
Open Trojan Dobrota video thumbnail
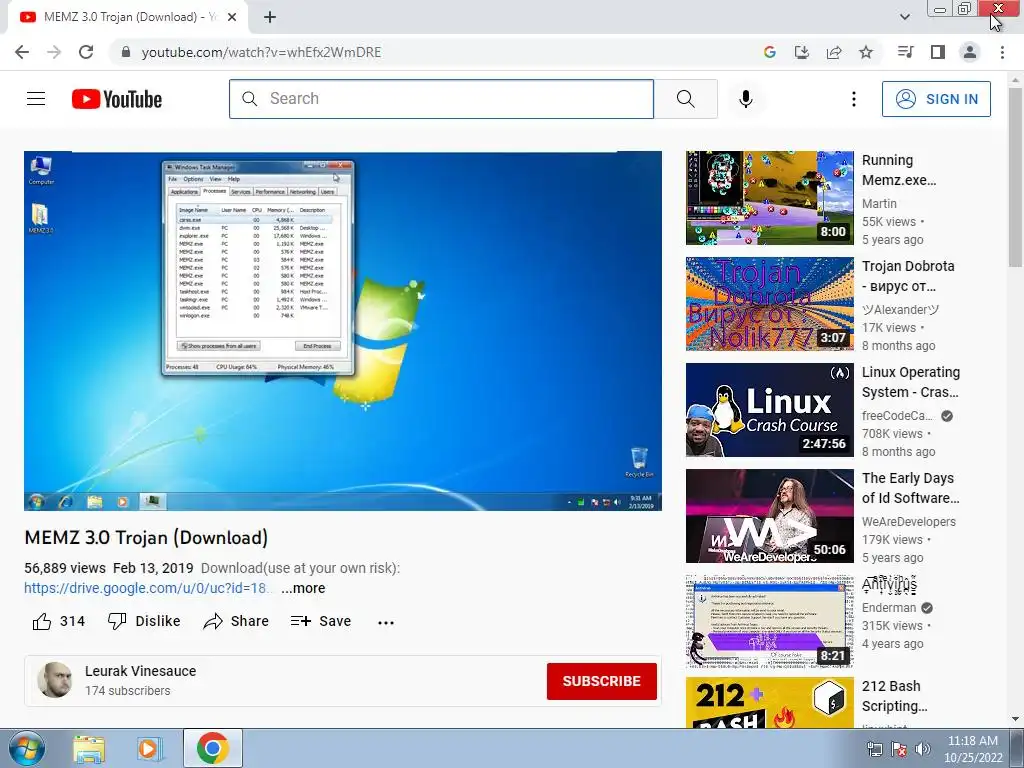pyautogui.click(x=769, y=304)
